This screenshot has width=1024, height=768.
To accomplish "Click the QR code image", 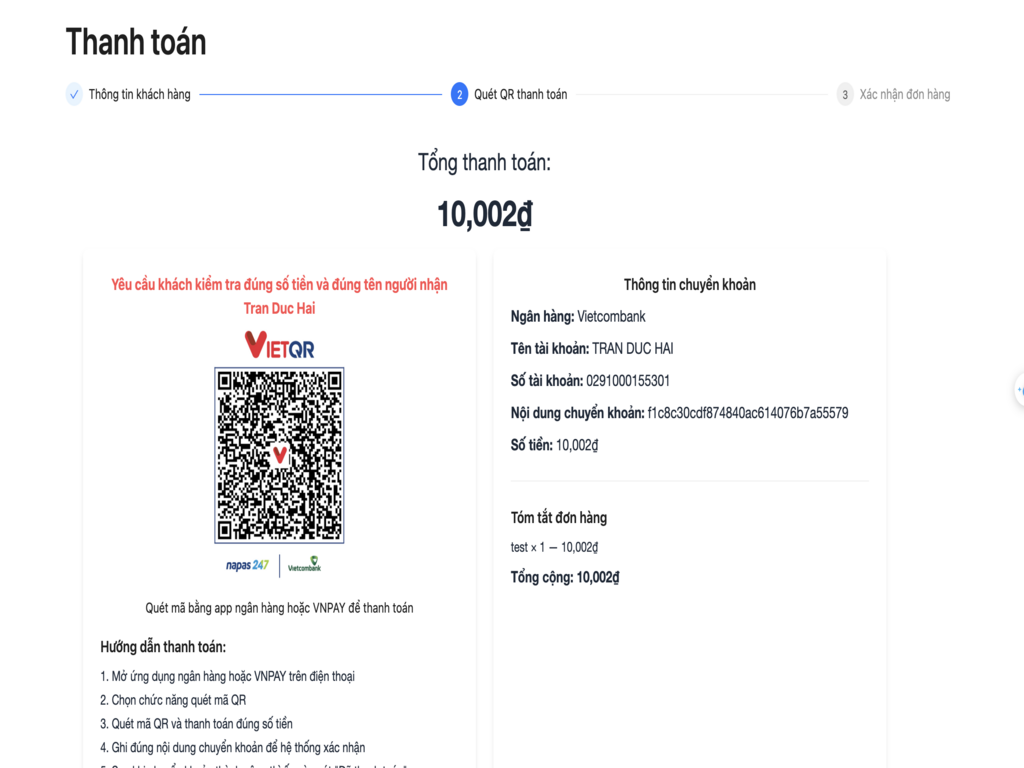I will click(x=280, y=455).
